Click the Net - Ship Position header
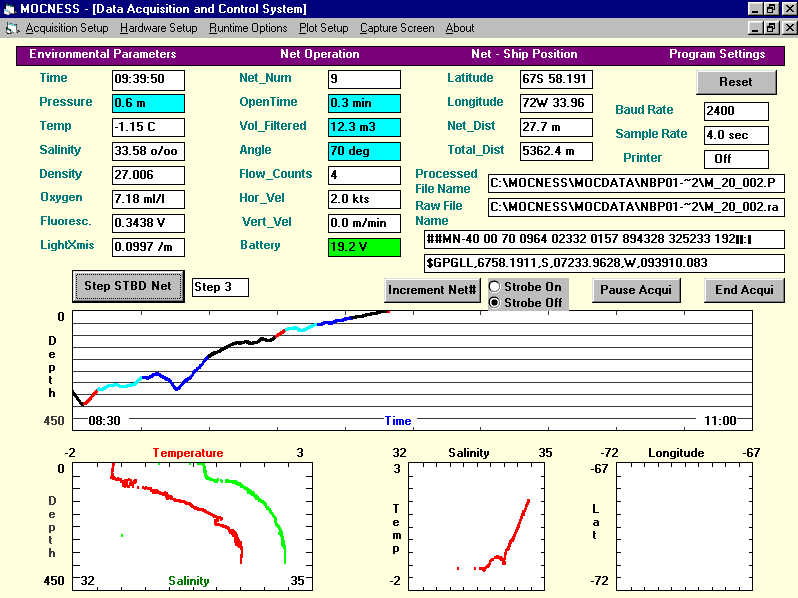 pyautogui.click(x=524, y=54)
